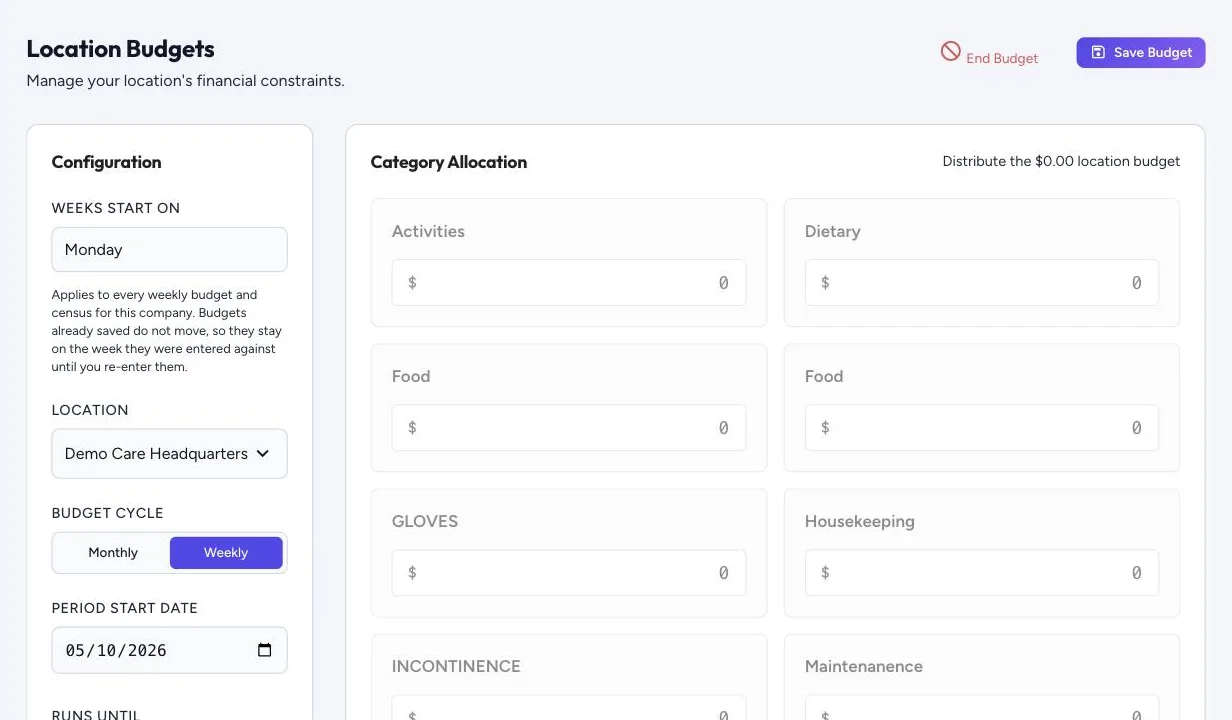Click the WEEKS START ON label

coord(115,208)
